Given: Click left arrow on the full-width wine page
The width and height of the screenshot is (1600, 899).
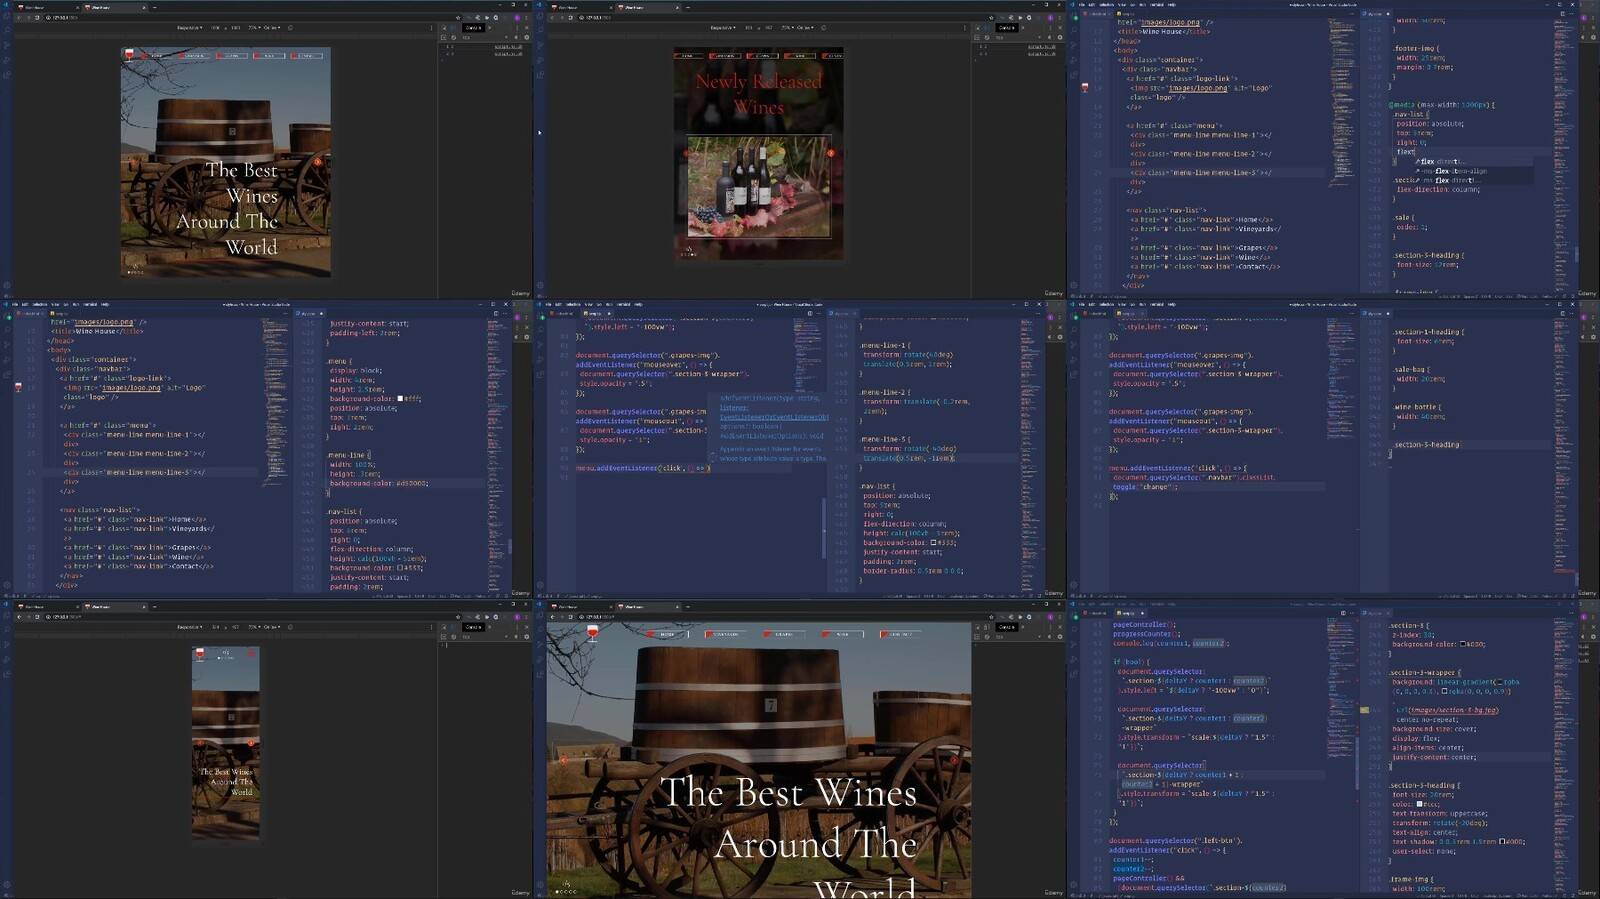Looking at the screenshot, I should click(563, 761).
